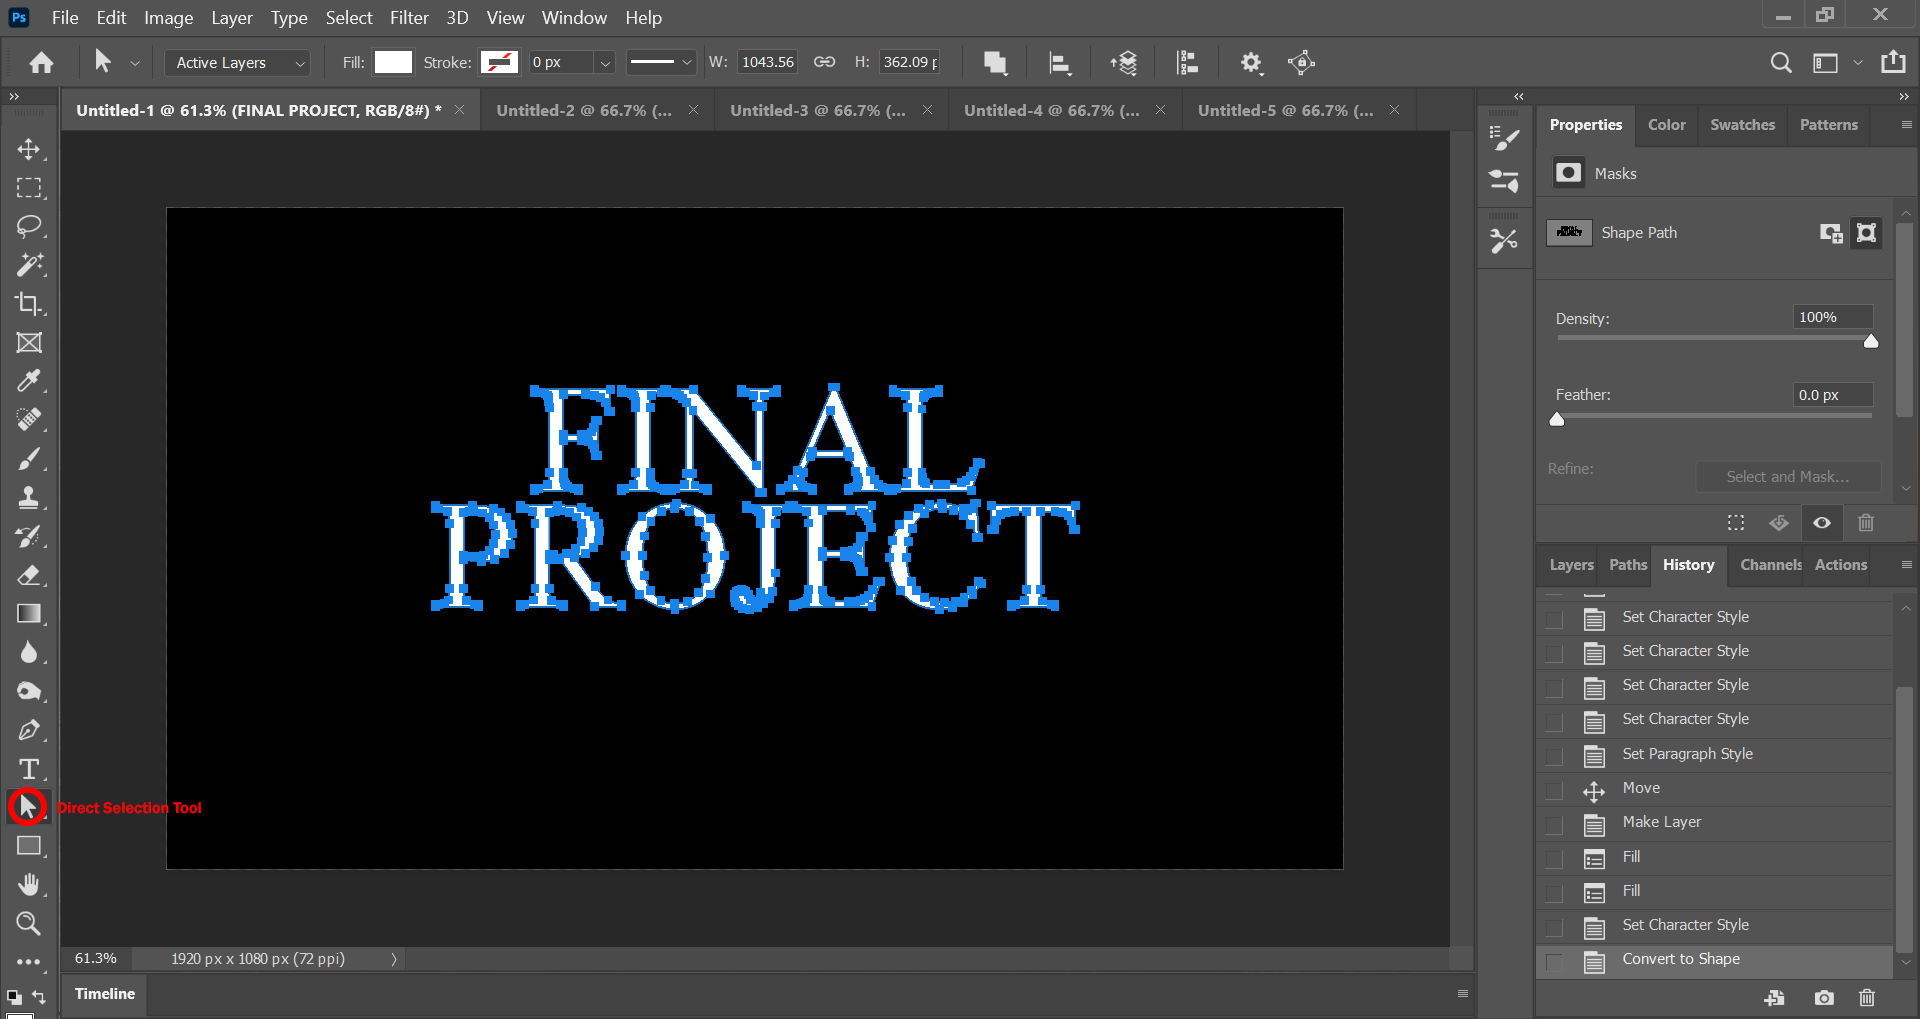Switch to the Layers tab
Screen dimensions: 1920x1019
[x=1571, y=565]
